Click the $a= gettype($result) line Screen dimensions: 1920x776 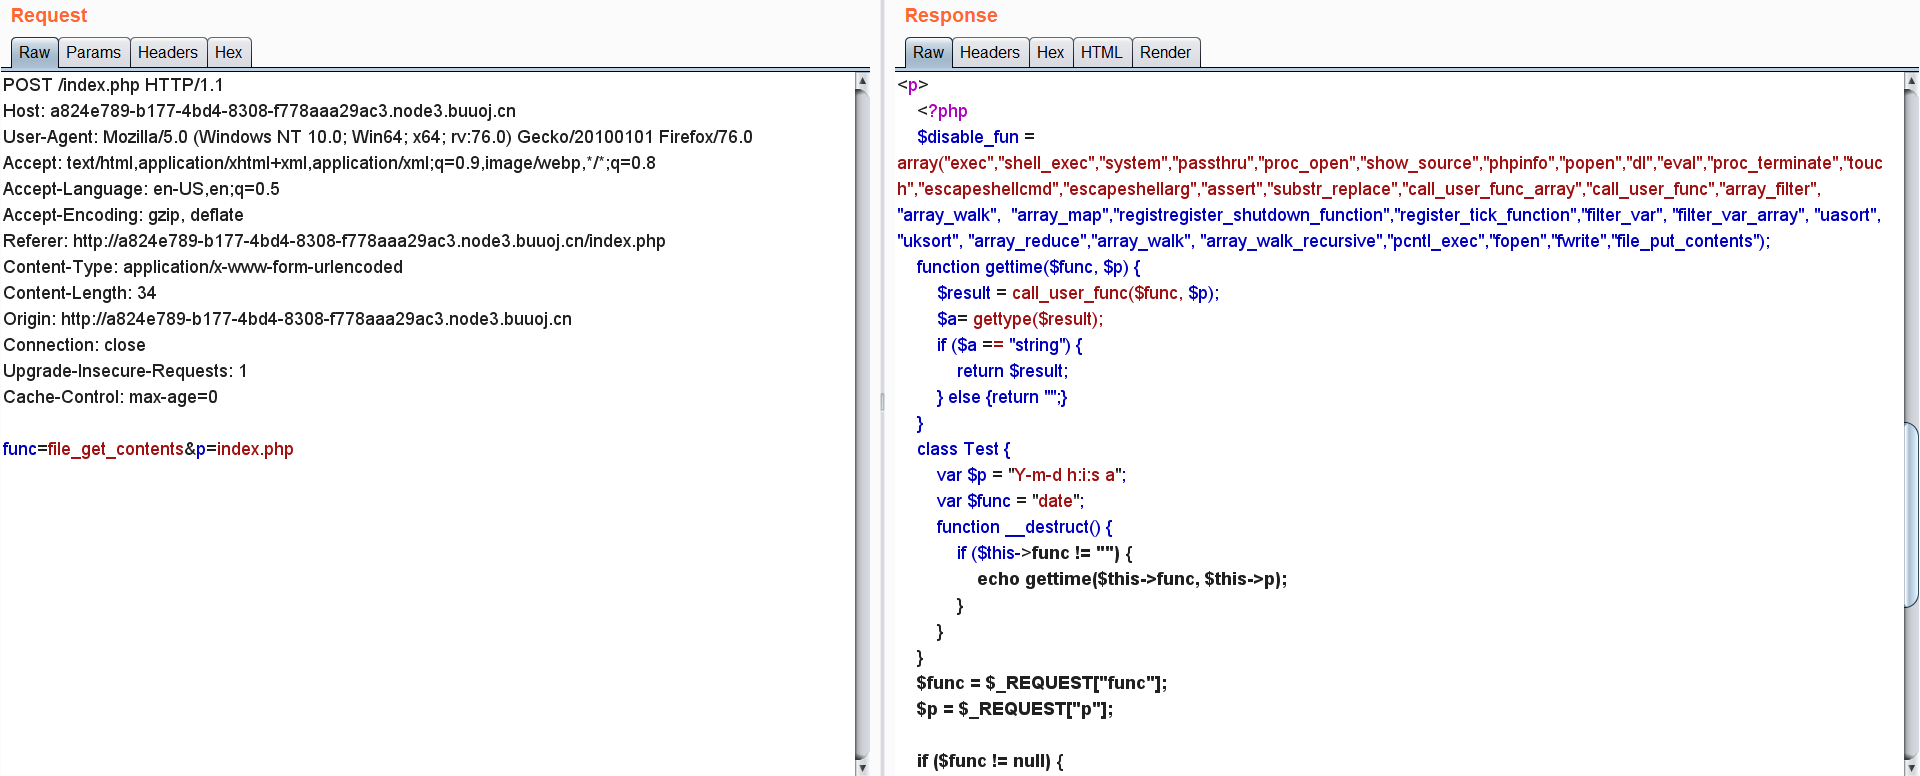click(x=1020, y=319)
